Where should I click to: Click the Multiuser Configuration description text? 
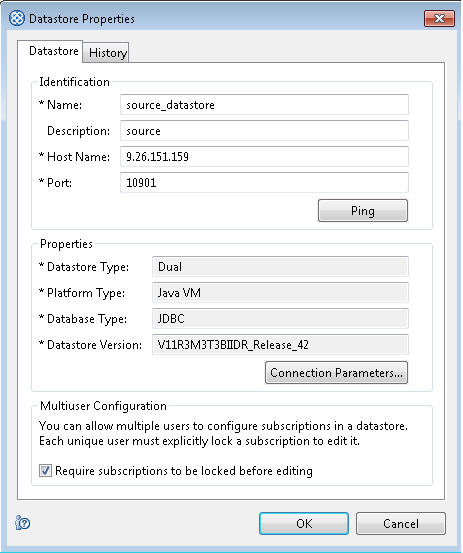click(x=223, y=433)
